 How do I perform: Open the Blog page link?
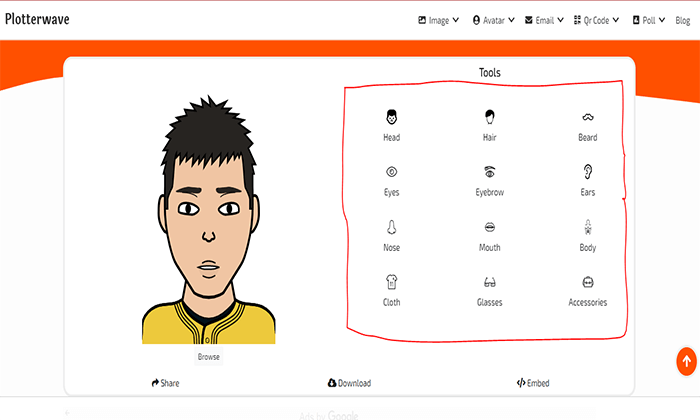coord(683,21)
